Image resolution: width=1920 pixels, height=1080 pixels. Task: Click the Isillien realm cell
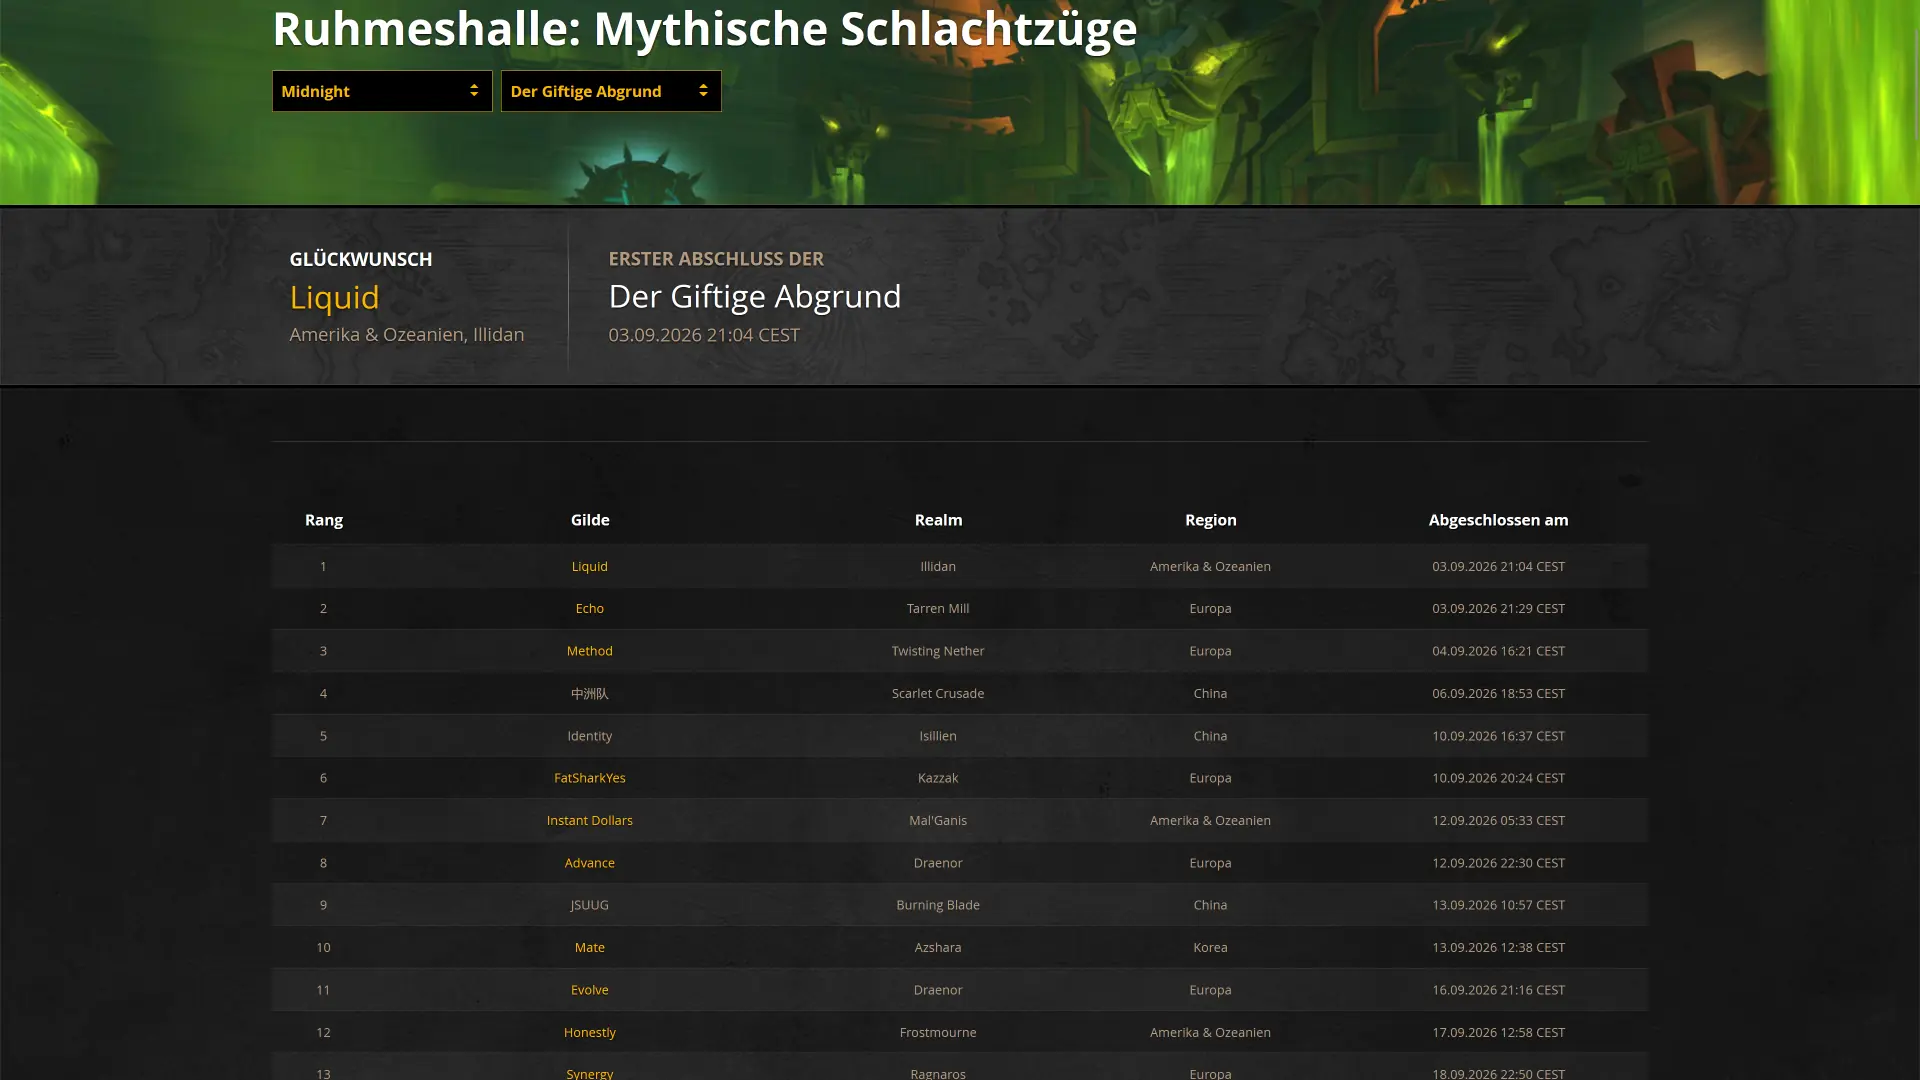(x=938, y=736)
